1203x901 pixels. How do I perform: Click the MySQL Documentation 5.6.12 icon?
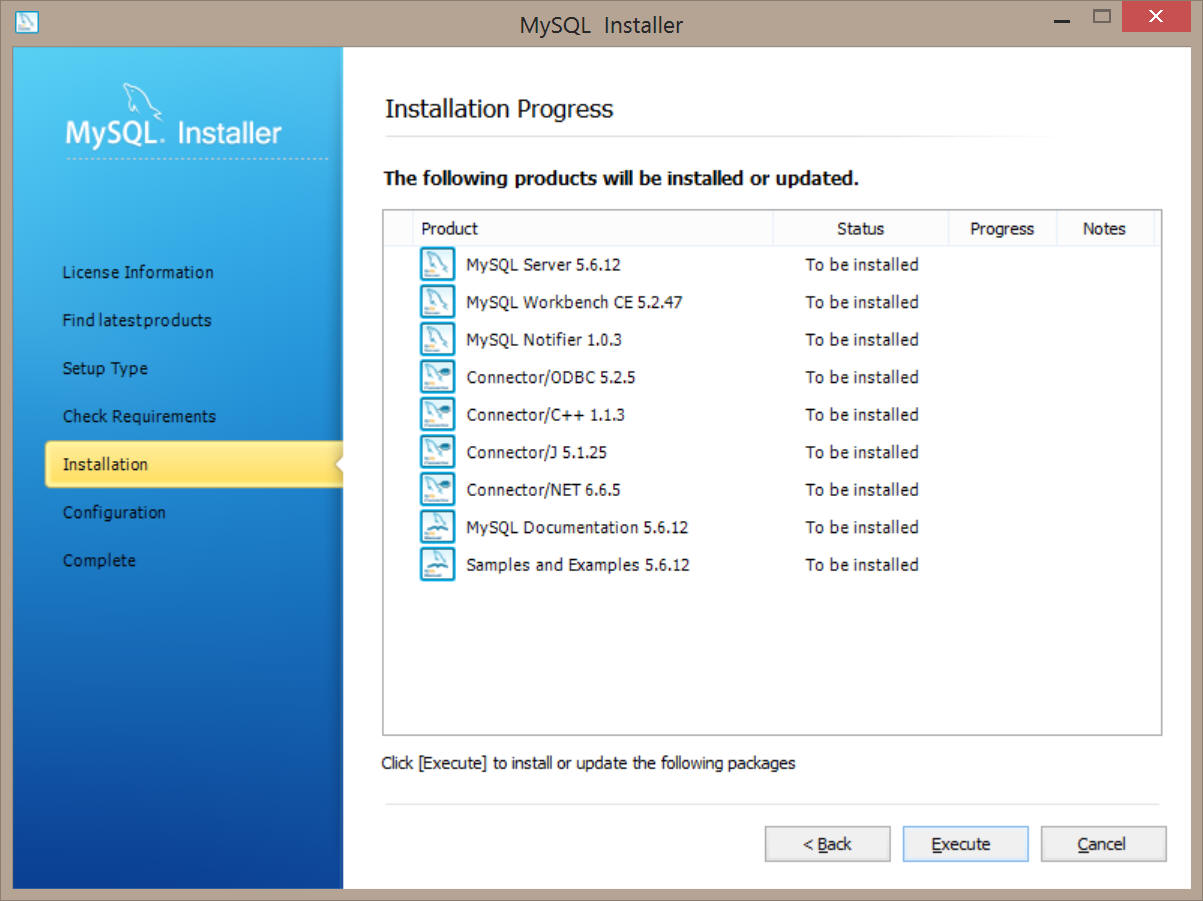click(437, 527)
